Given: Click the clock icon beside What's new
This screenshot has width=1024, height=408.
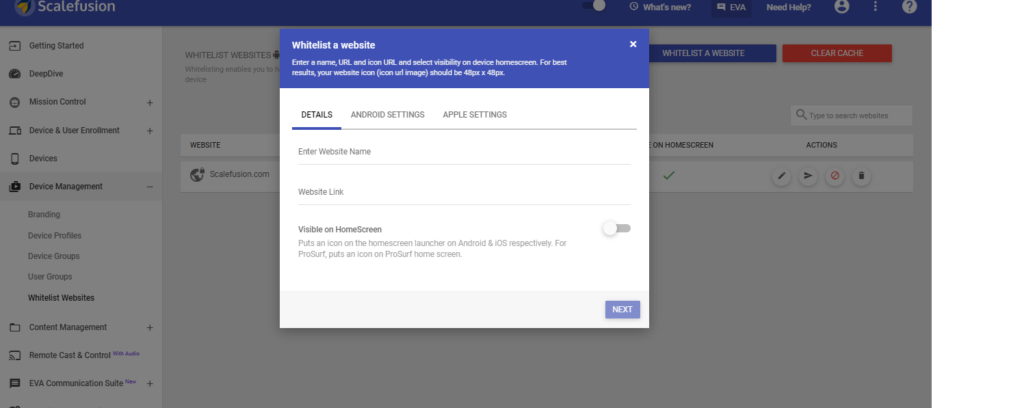Looking at the screenshot, I should point(633,7).
